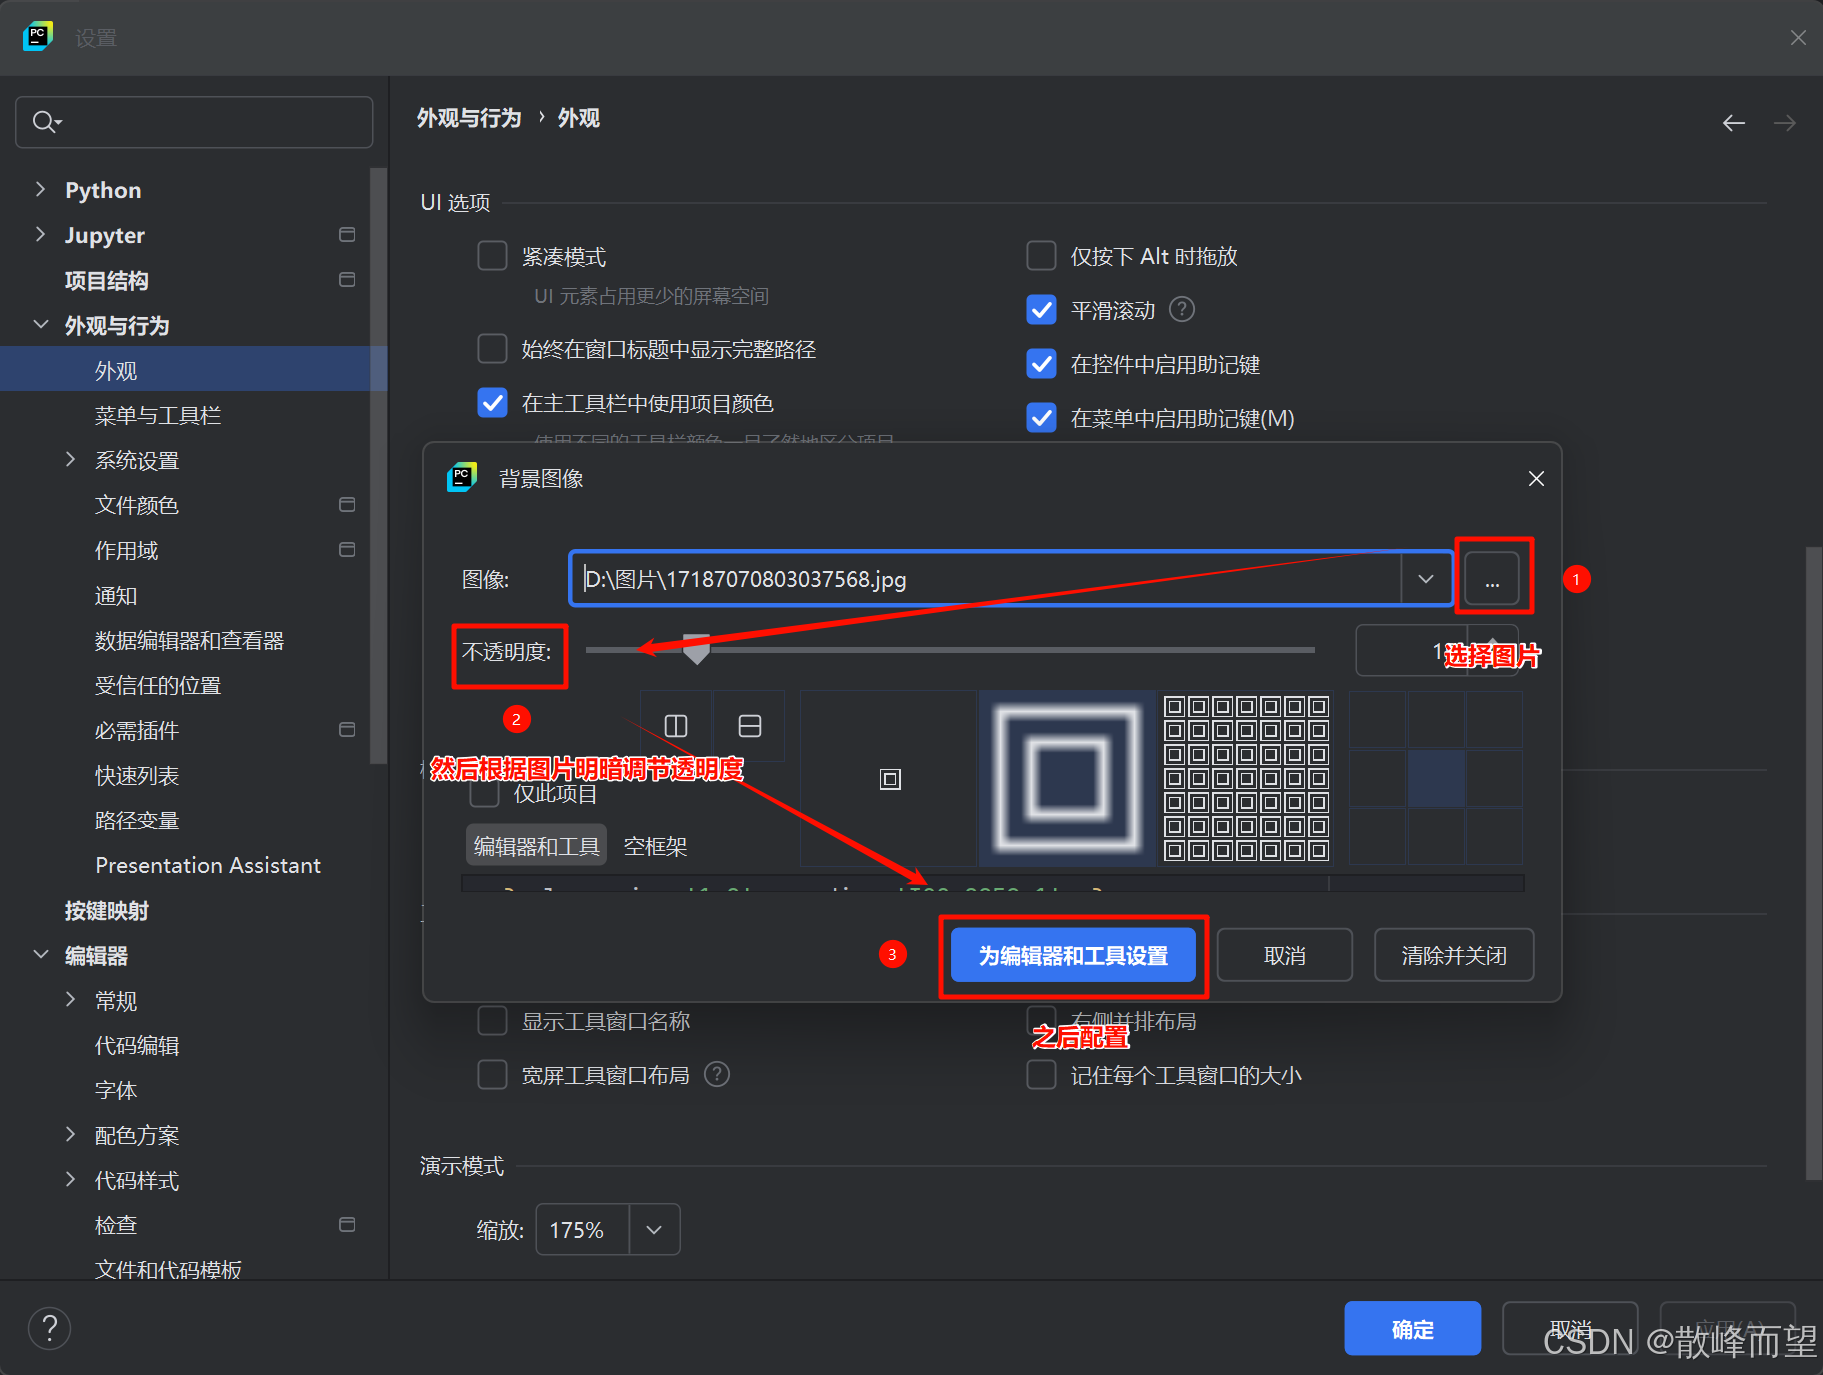This screenshot has height=1375, width=1823.
Task: Choose the vertical split placement icon
Action: pyautogui.click(x=676, y=726)
